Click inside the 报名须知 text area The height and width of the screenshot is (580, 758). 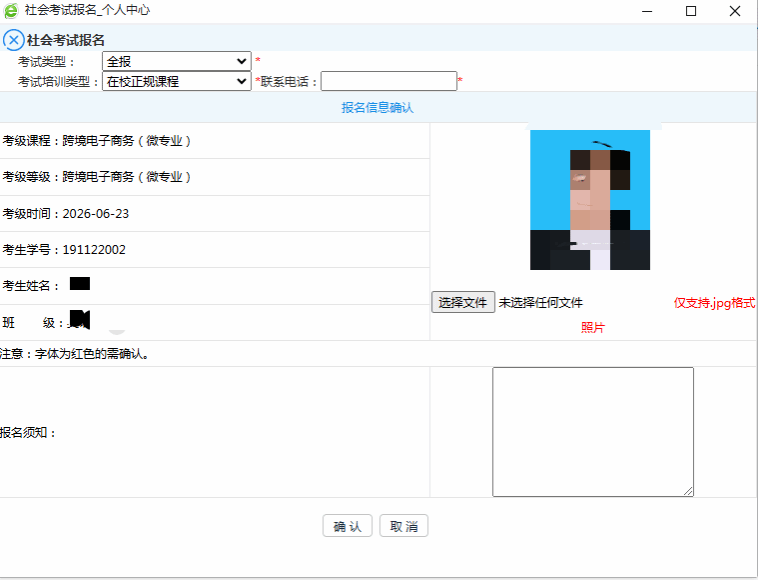coord(592,431)
